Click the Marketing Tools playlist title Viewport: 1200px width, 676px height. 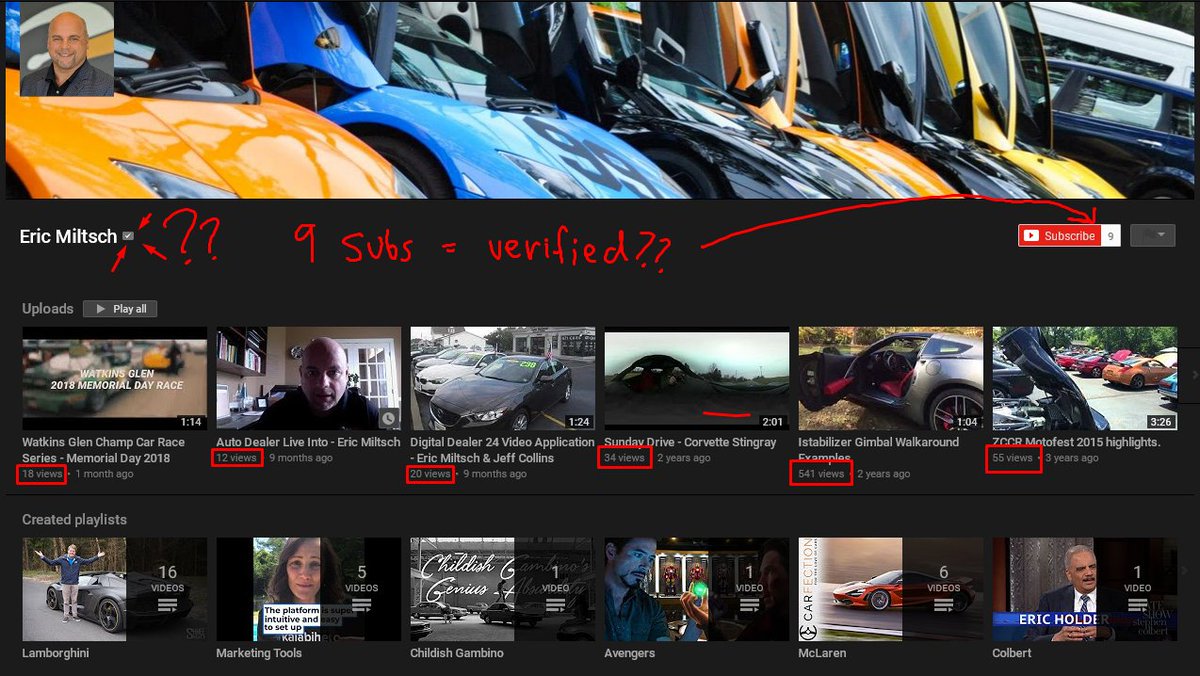(259, 653)
